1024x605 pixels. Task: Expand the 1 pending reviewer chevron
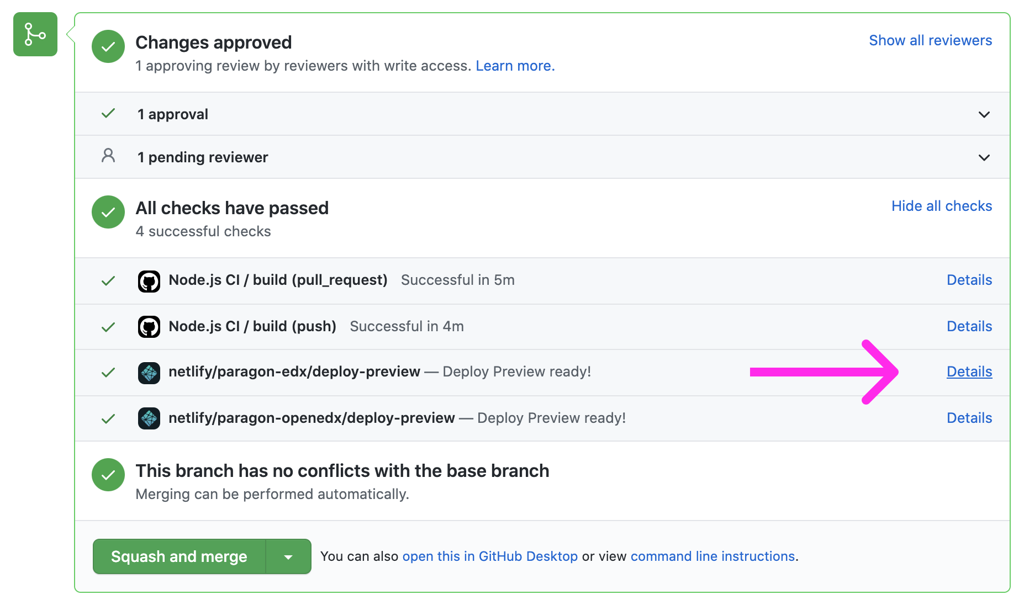[x=984, y=157]
